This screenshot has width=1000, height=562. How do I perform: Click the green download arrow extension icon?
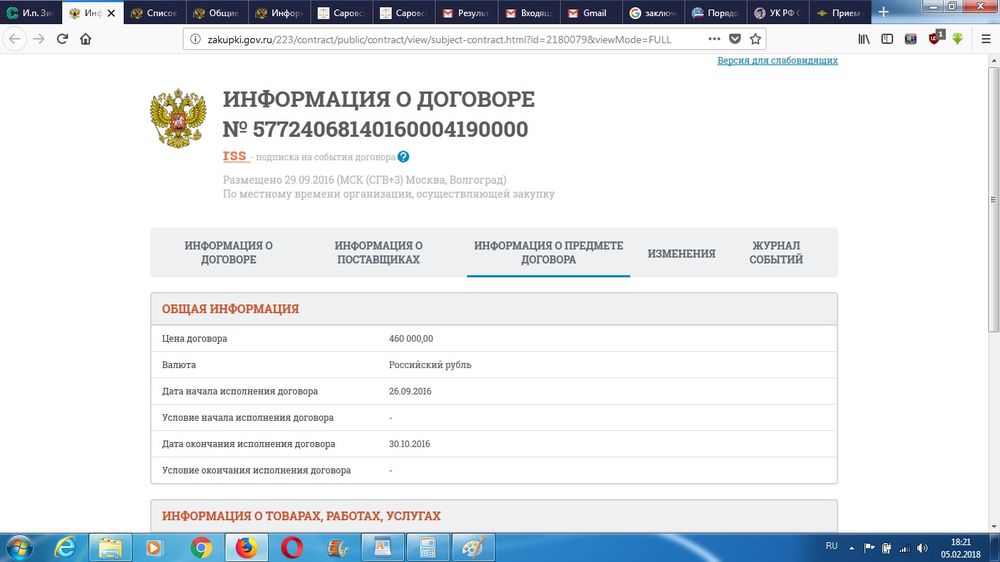tap(957, 39)
